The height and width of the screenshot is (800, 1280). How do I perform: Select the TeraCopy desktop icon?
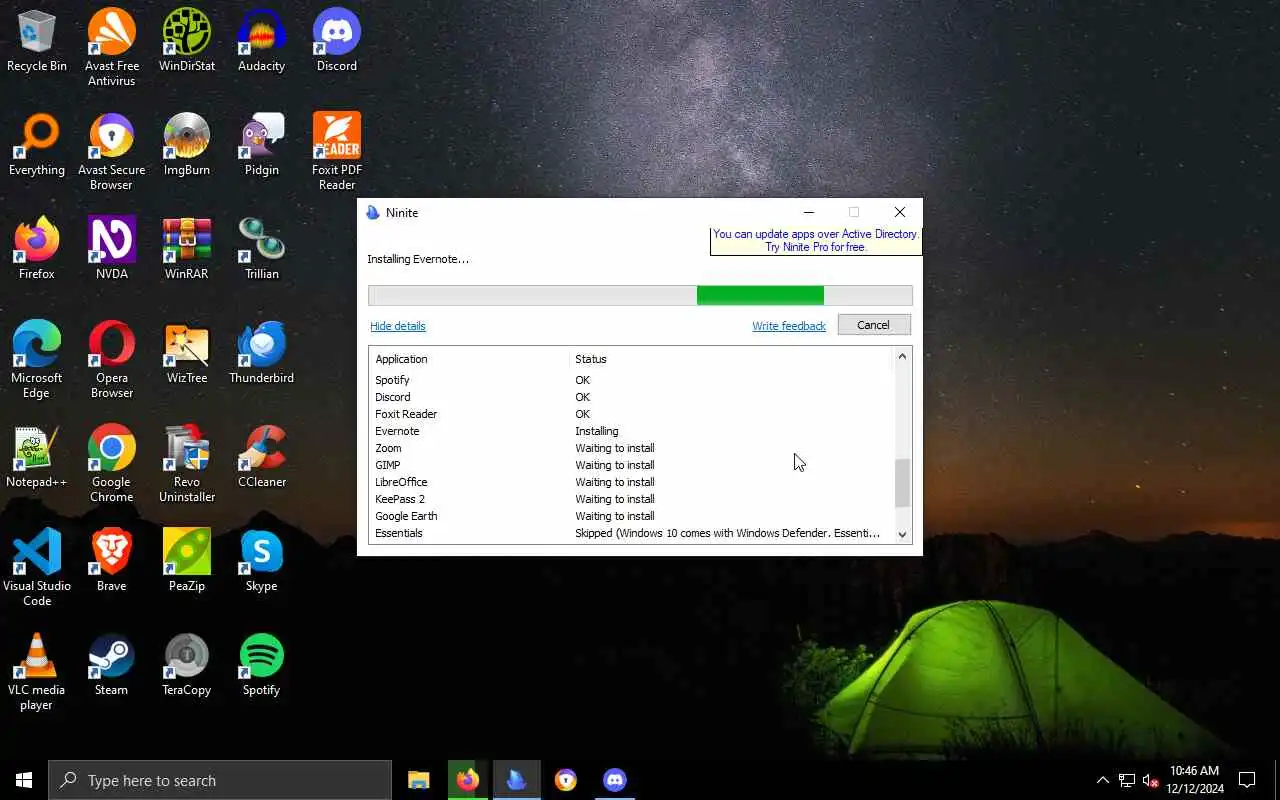pos(187,665)
